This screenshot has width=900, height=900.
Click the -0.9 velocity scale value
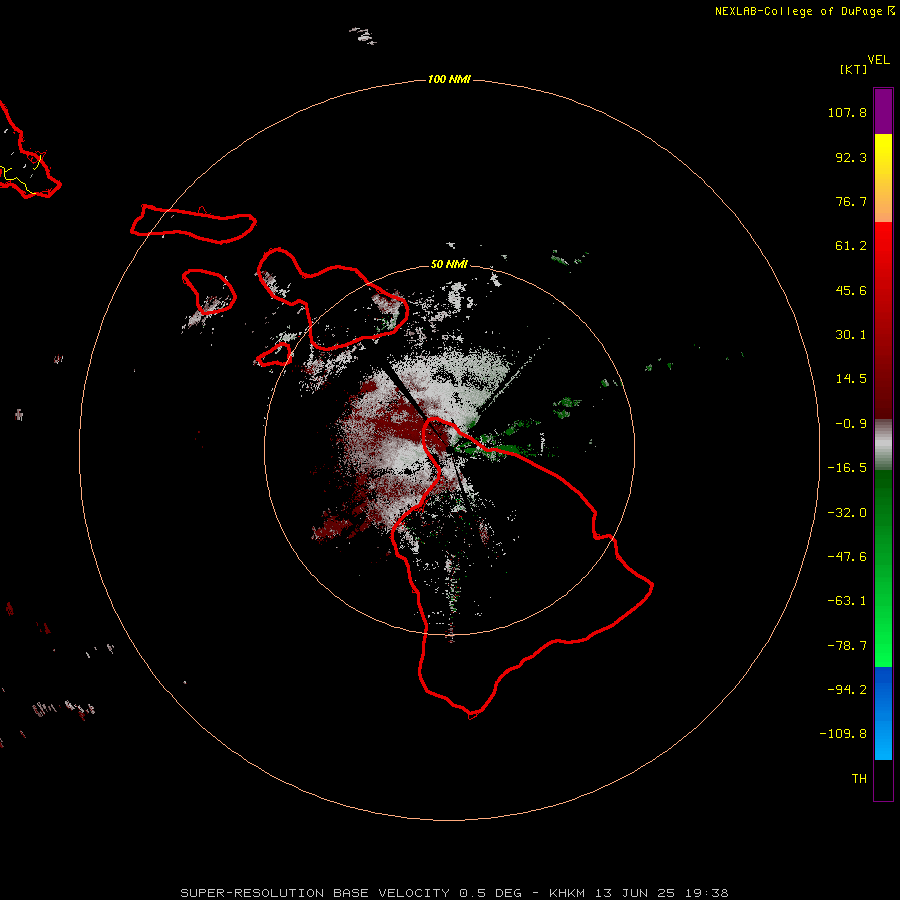tap(851, 424)
